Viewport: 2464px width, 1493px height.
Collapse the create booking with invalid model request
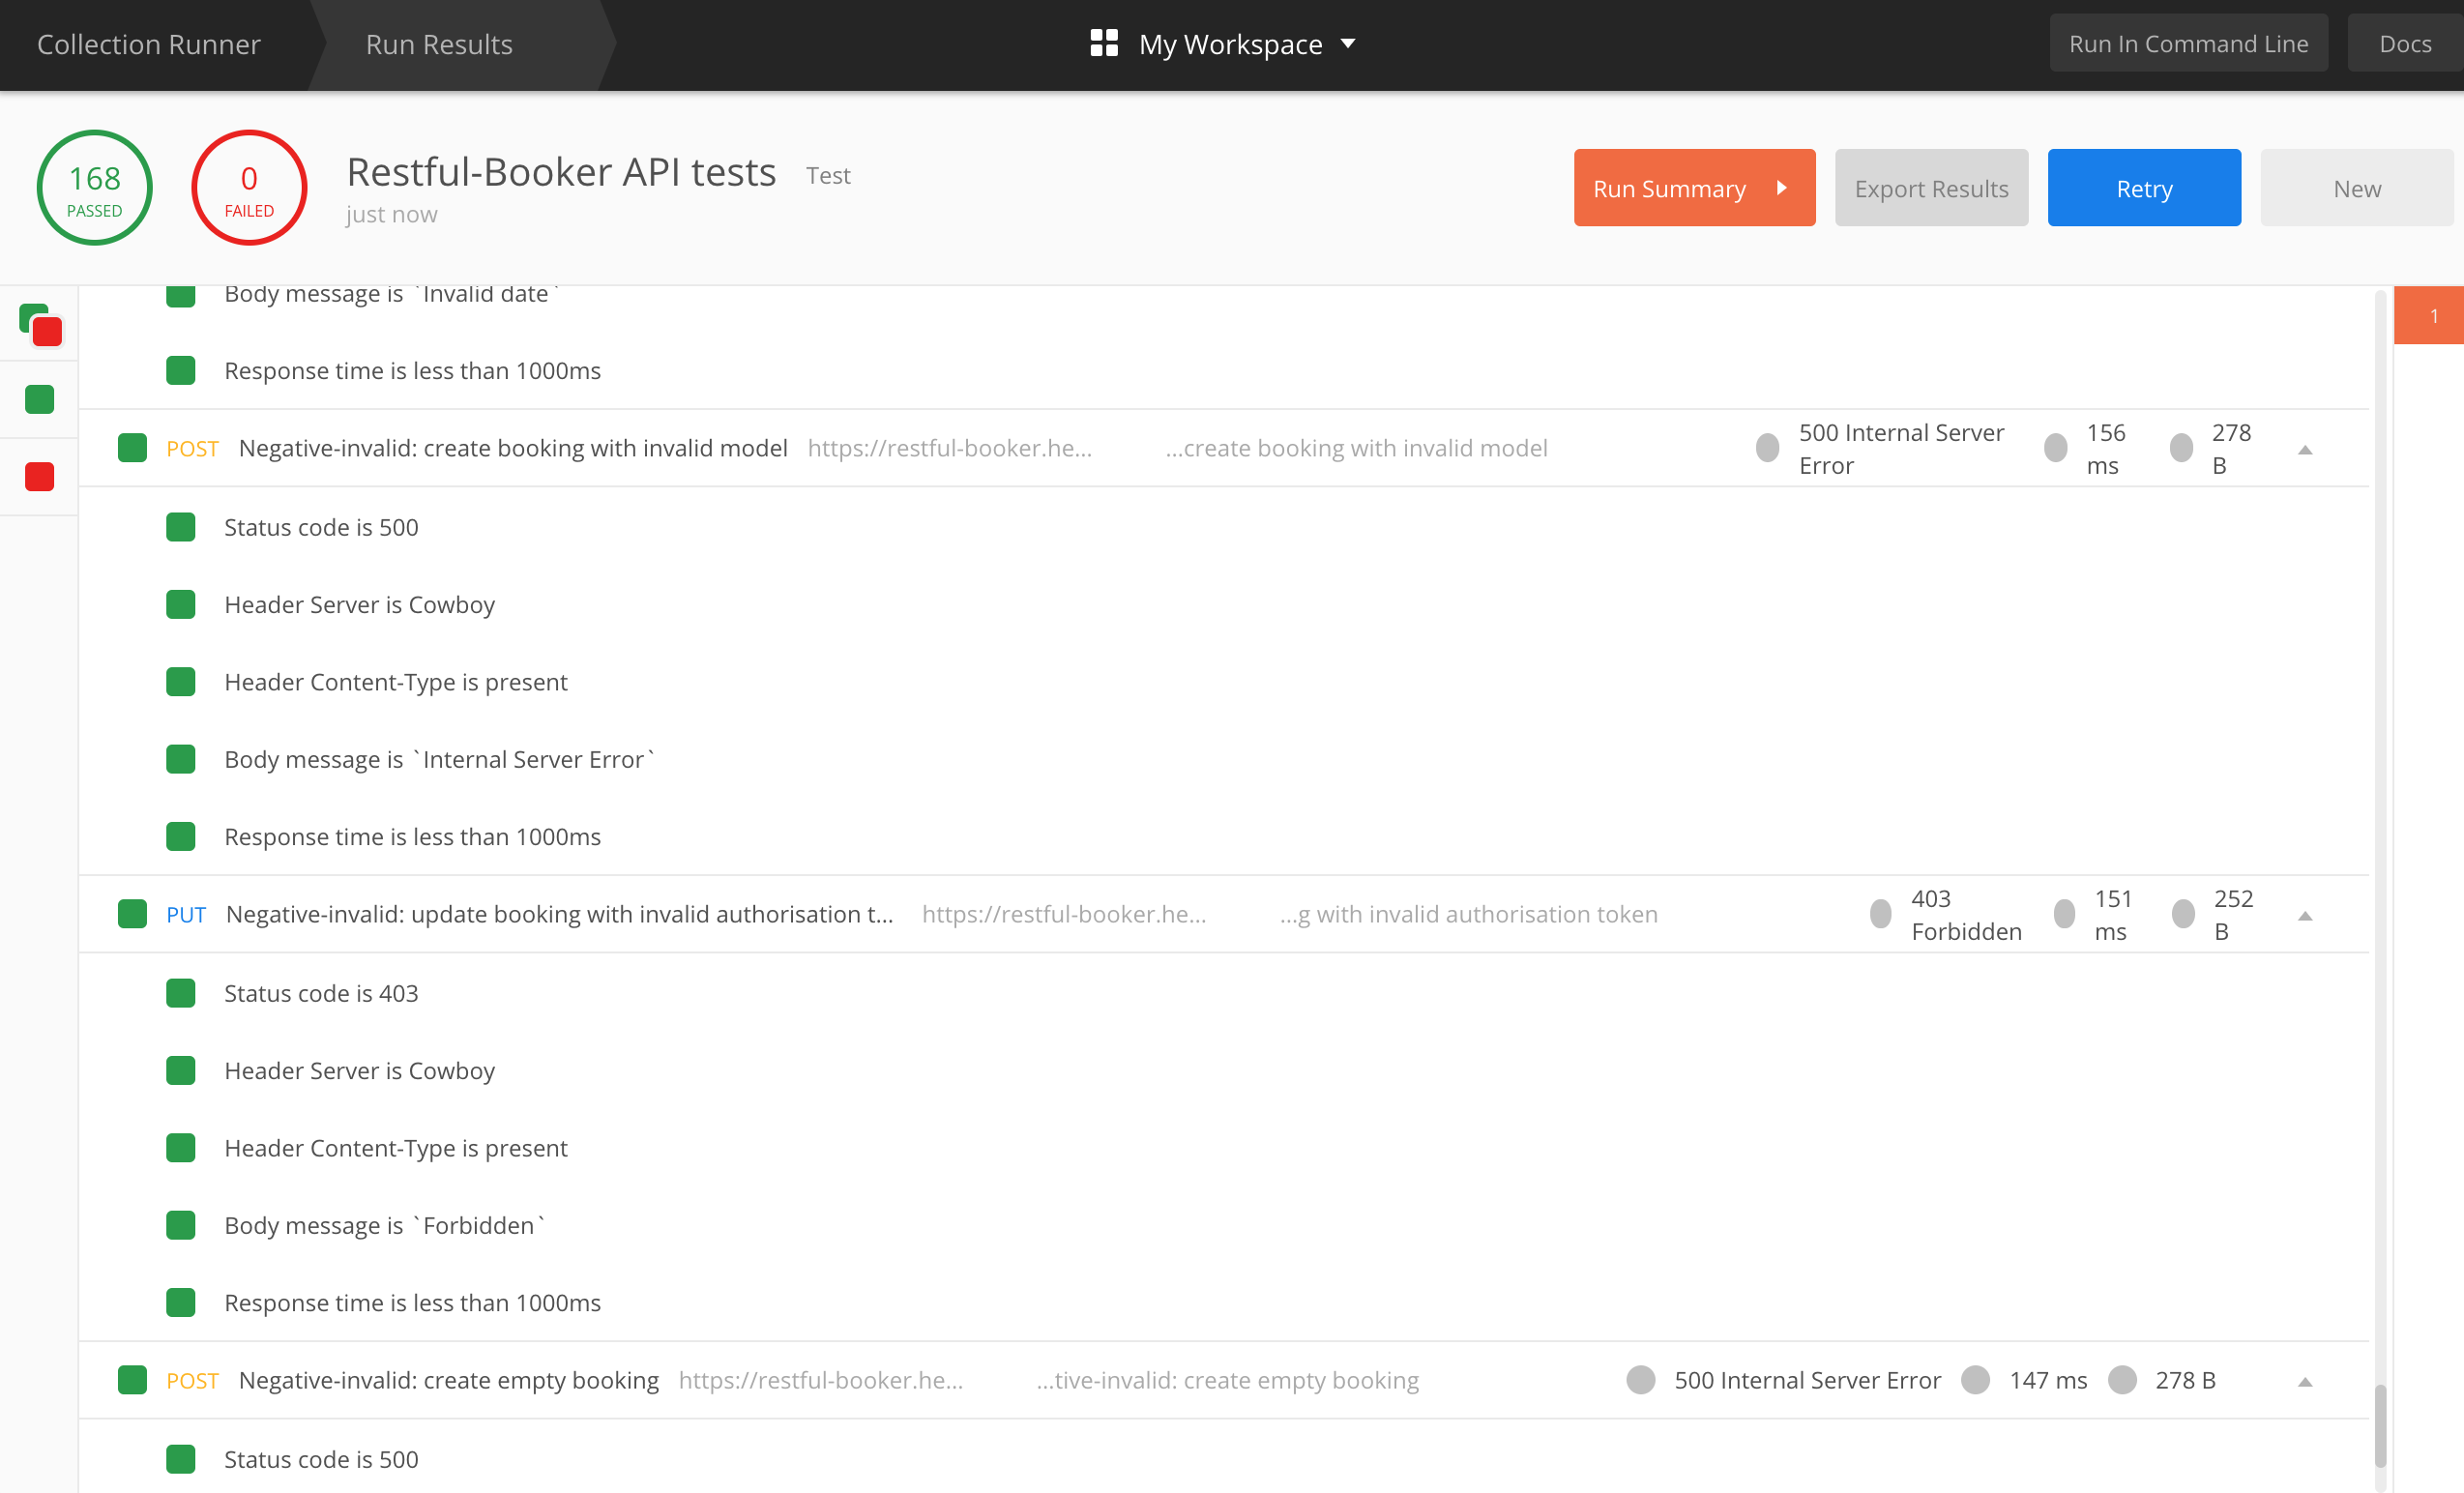(2305, 450)
